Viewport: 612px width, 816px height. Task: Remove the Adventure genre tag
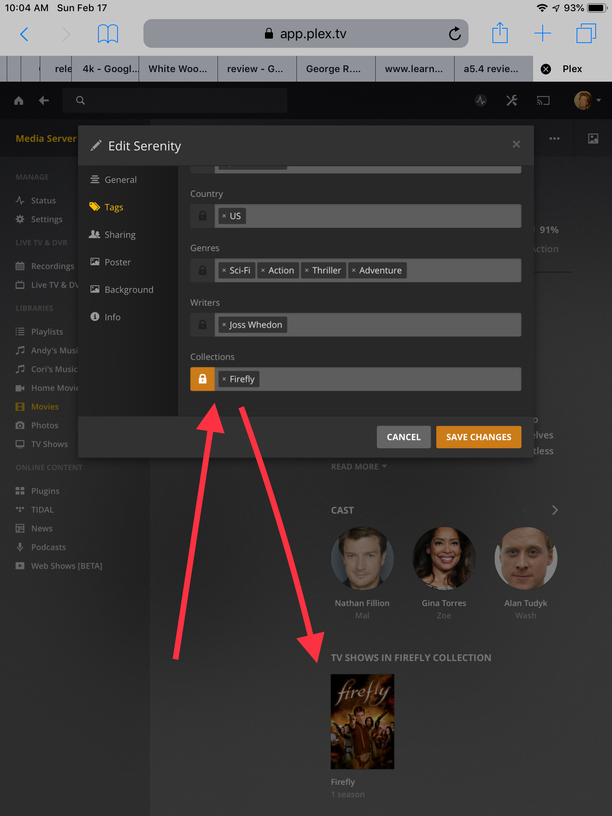353,270
